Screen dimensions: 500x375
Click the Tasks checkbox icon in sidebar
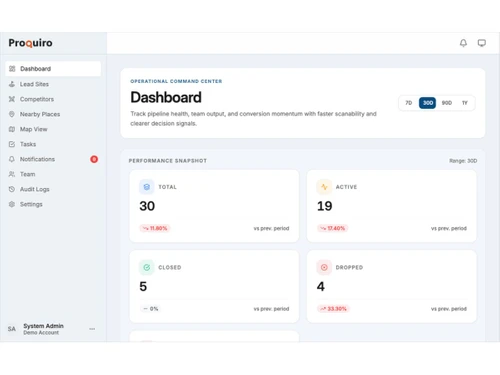point(12,144)
